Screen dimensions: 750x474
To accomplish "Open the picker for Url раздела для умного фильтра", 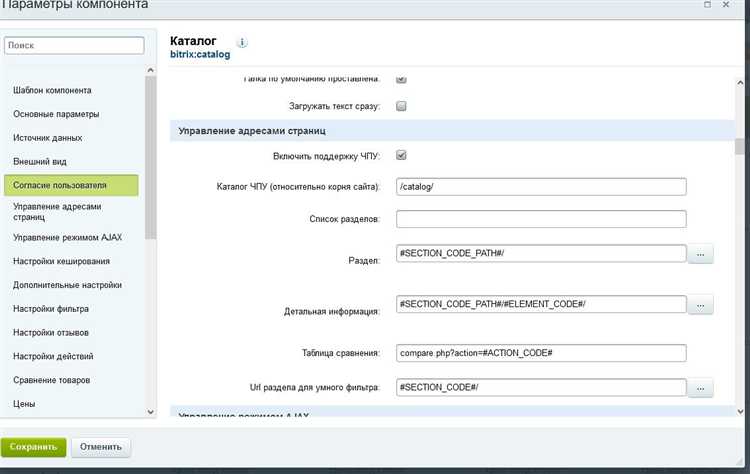I will click(x=700, y=388).
